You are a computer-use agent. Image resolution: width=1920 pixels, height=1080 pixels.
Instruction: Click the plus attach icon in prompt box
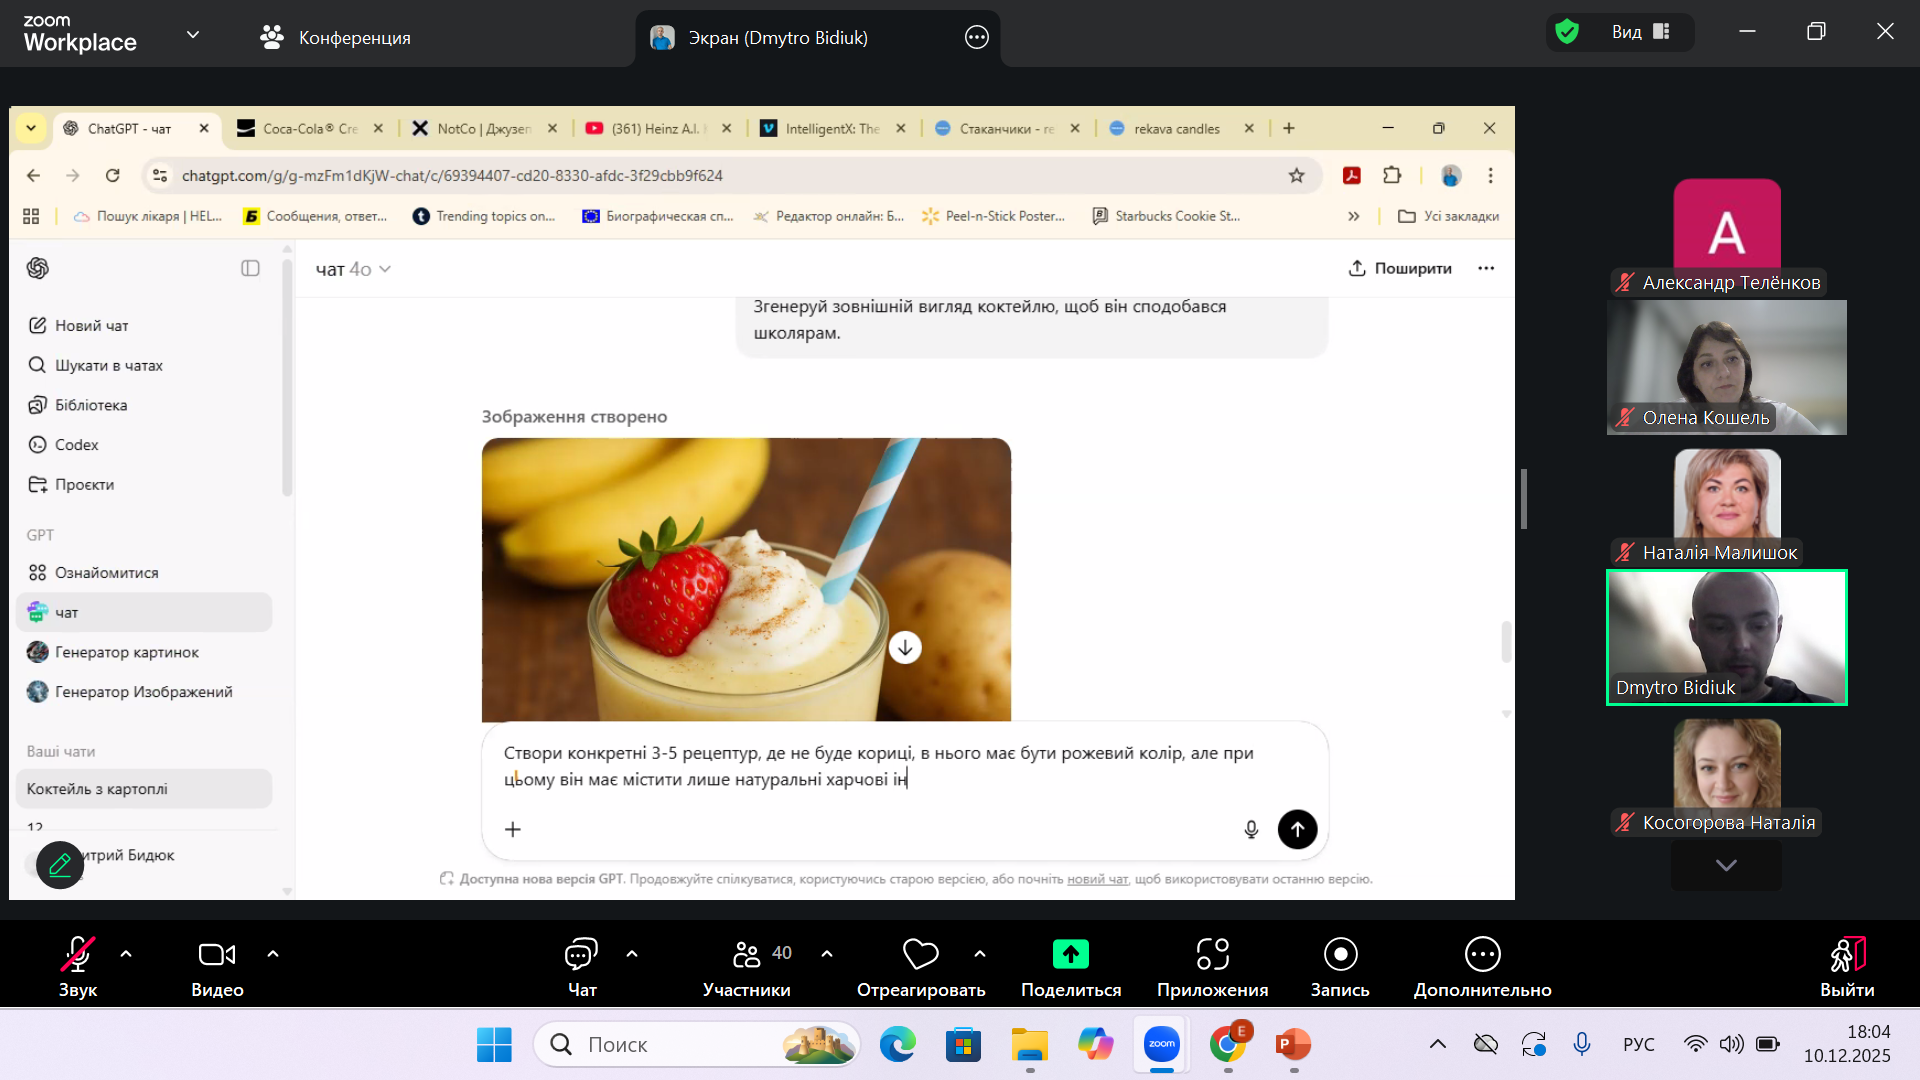(x=513, y=829)
